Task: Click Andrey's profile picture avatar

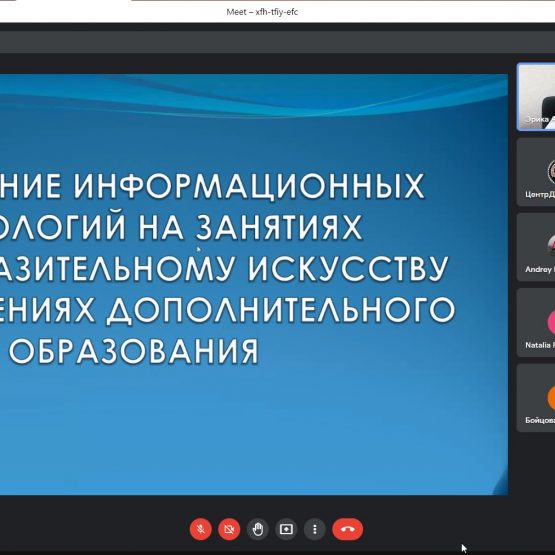Action: 551,246
